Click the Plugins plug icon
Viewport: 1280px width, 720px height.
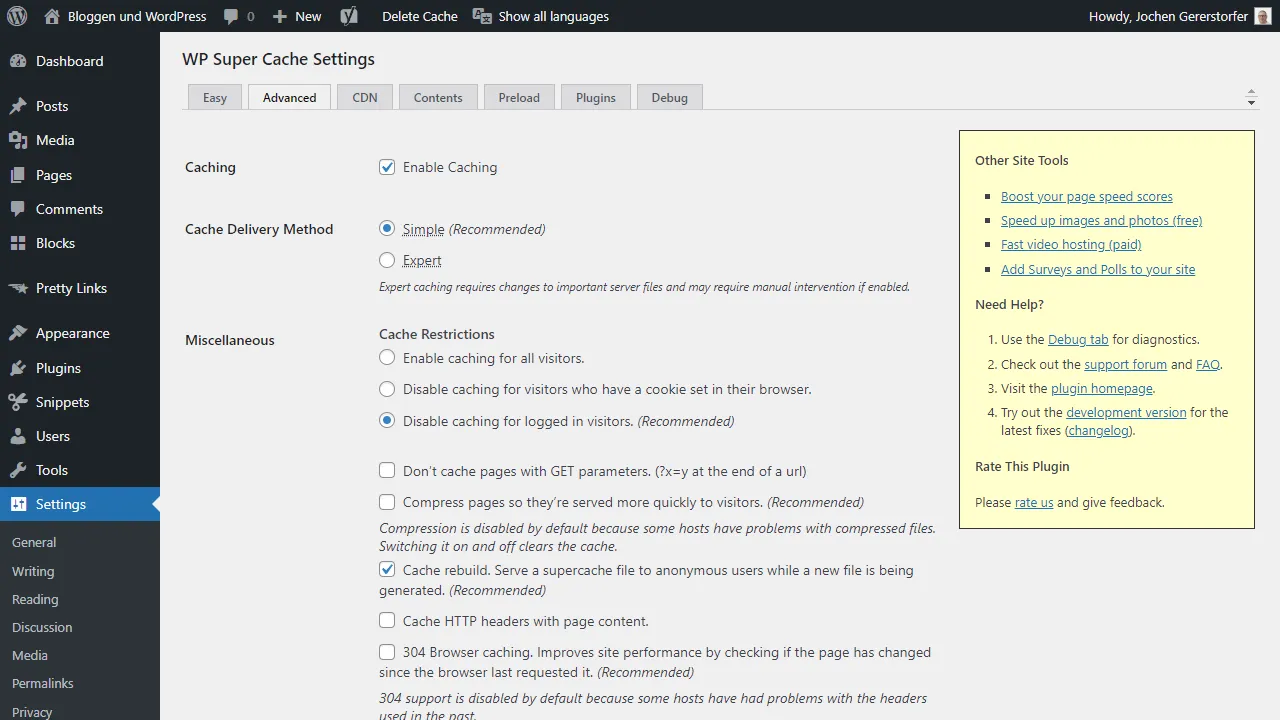tap(18, 368)
